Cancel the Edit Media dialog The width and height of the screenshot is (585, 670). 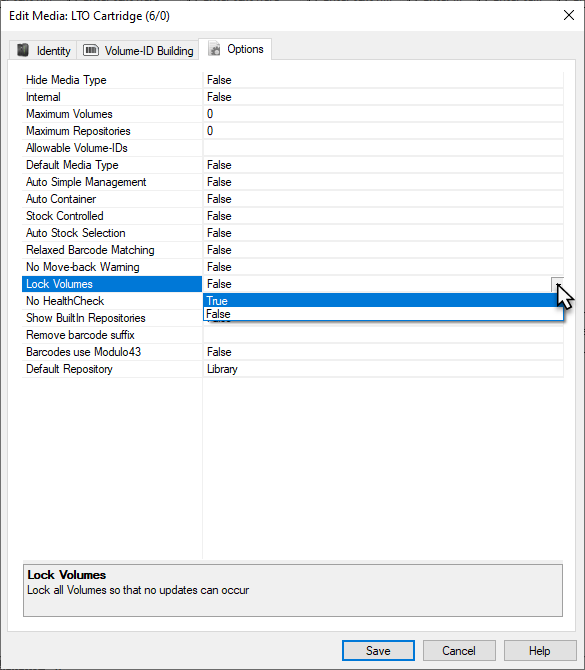pos(459,650)
